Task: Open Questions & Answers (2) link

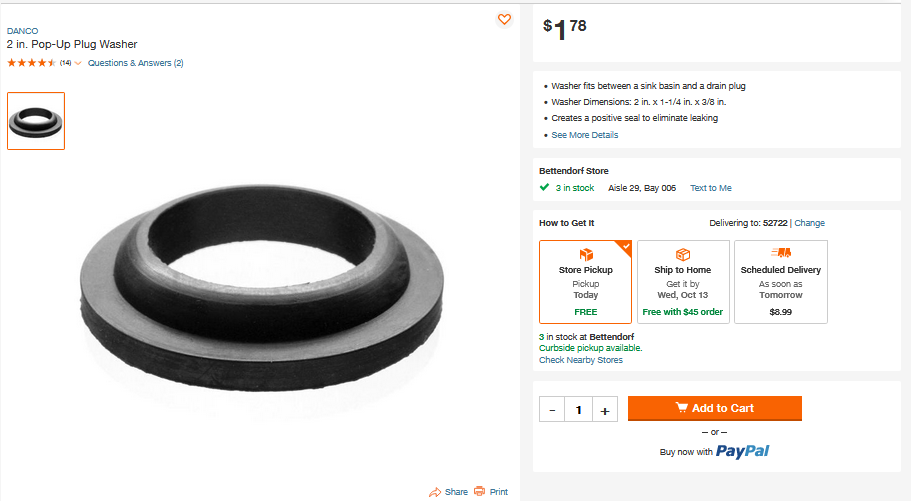Action: pos(135,63)
